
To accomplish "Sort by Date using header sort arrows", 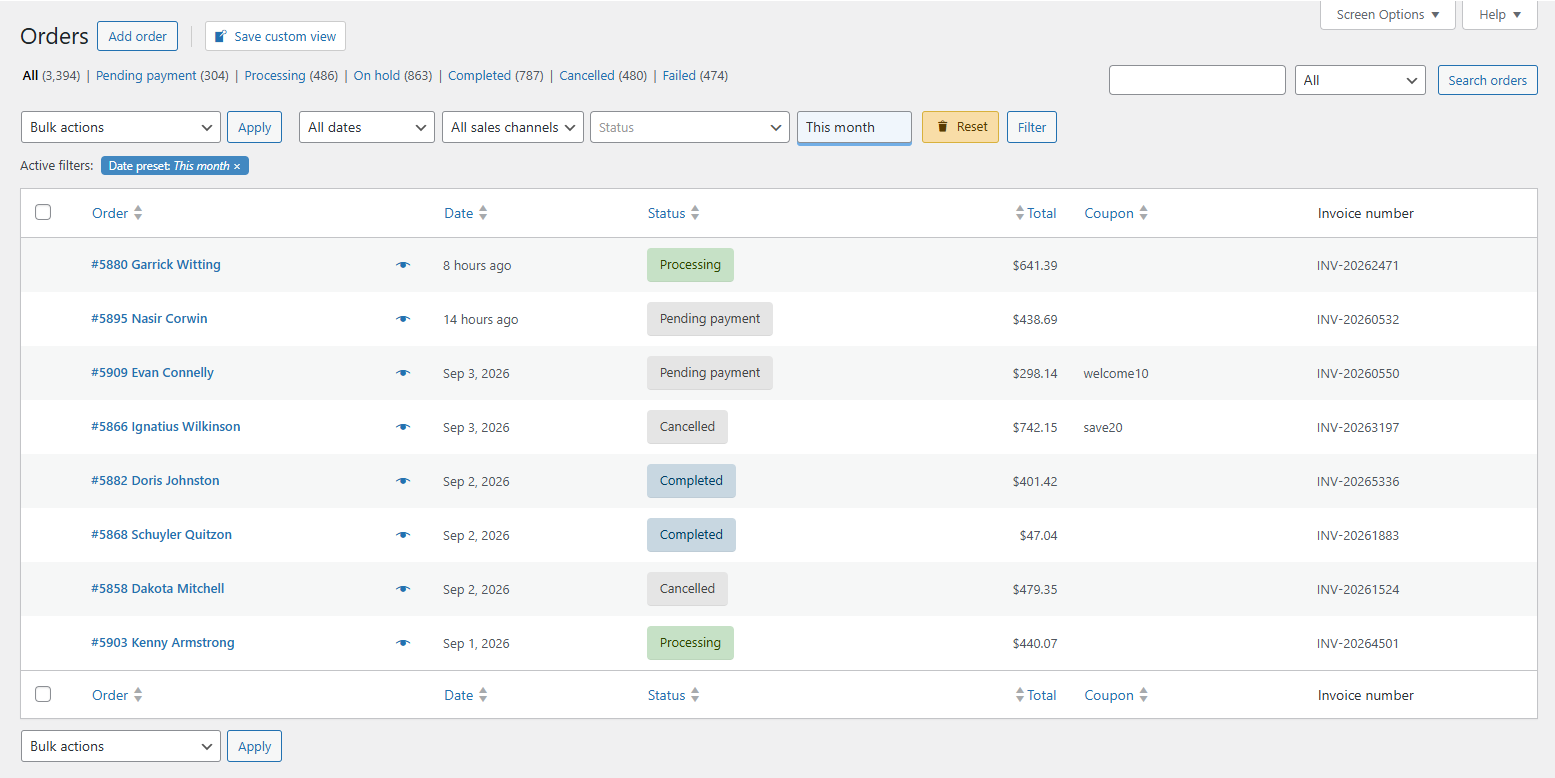I will [483, 213].
